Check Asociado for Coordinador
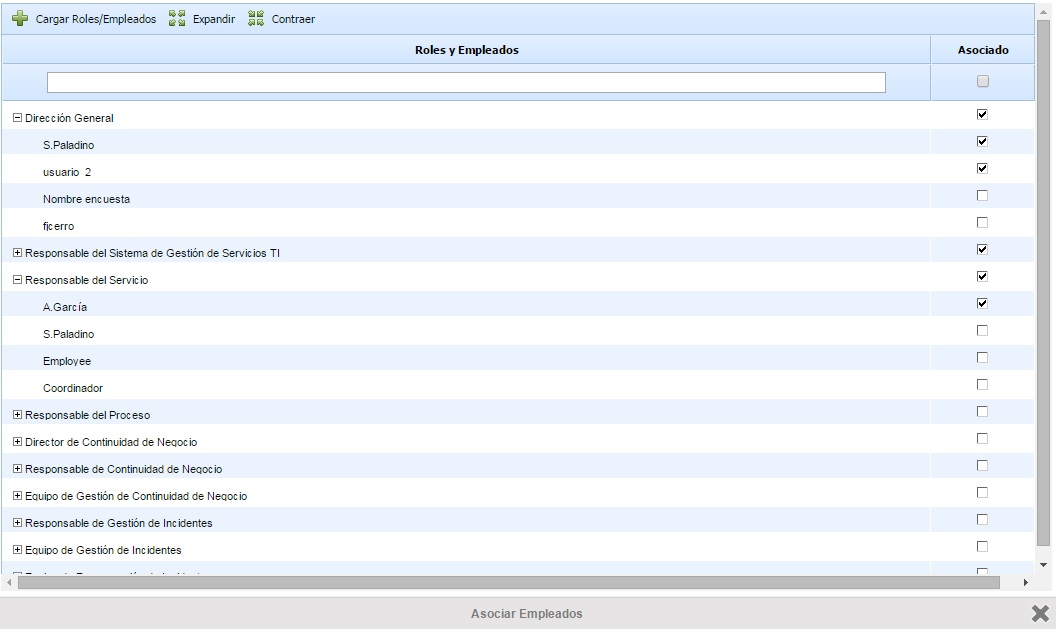The height and width of the screenshot is (629, 1056). click(x=982, y=384)
